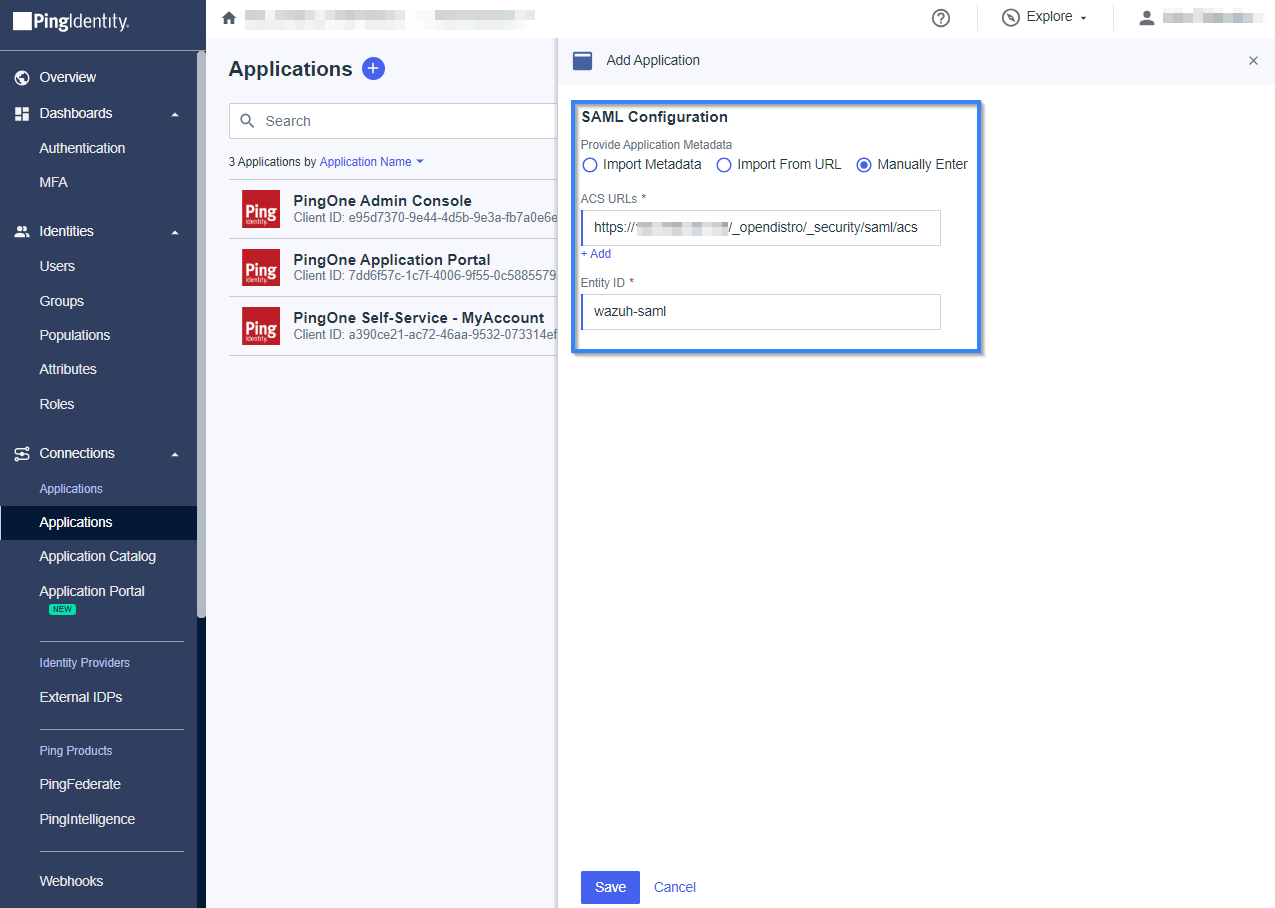Click the Identities people icon
Image resolution: width=1275 pixels, height=908 pixels.
click(21, 231)
